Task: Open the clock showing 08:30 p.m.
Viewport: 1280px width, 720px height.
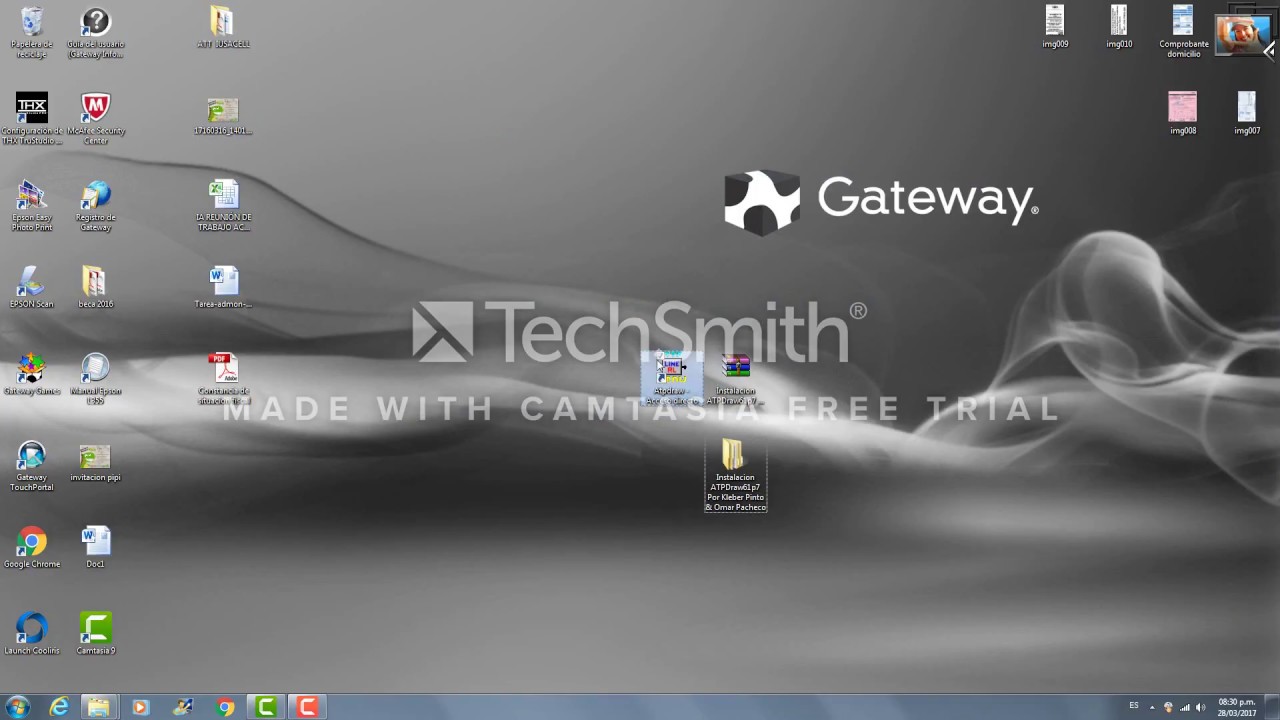Action: [x=1236, y=707]
